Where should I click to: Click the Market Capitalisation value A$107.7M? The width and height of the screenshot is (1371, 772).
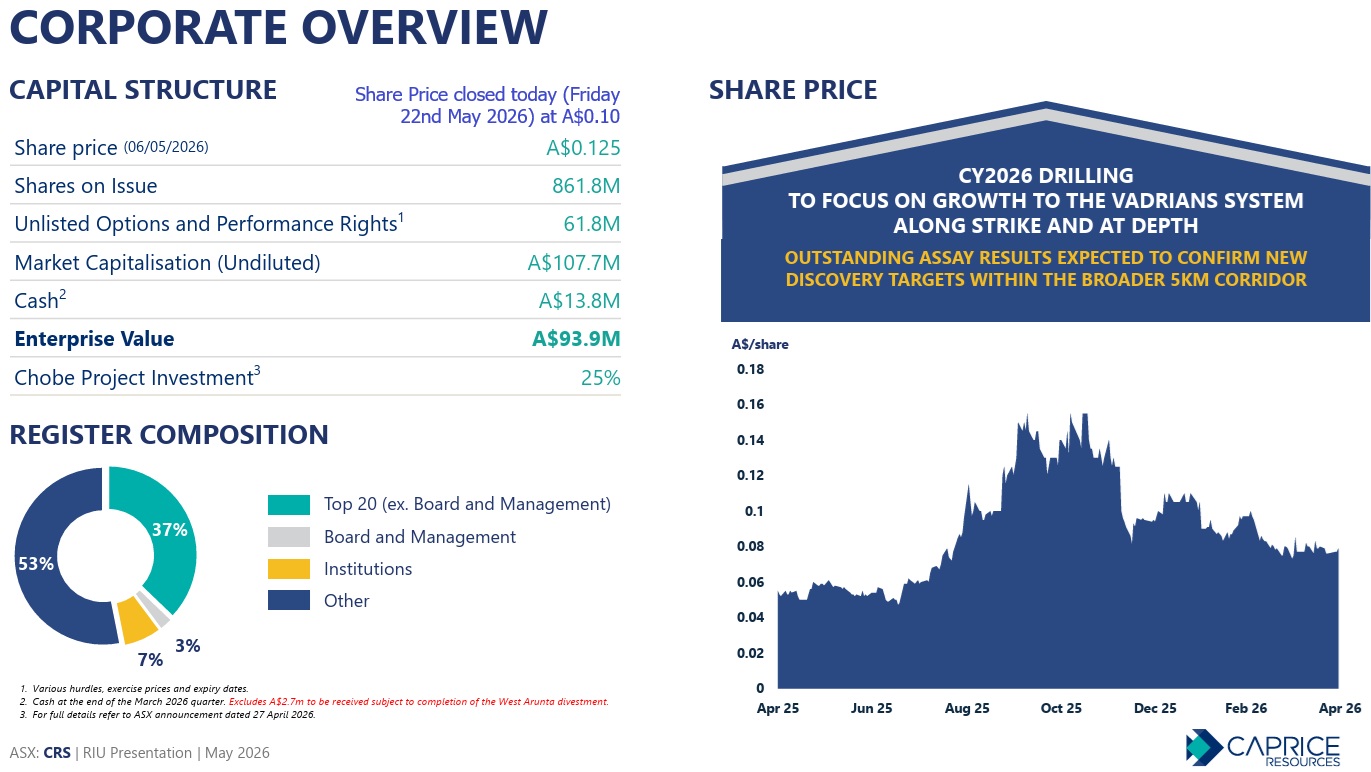pos(574,263)
